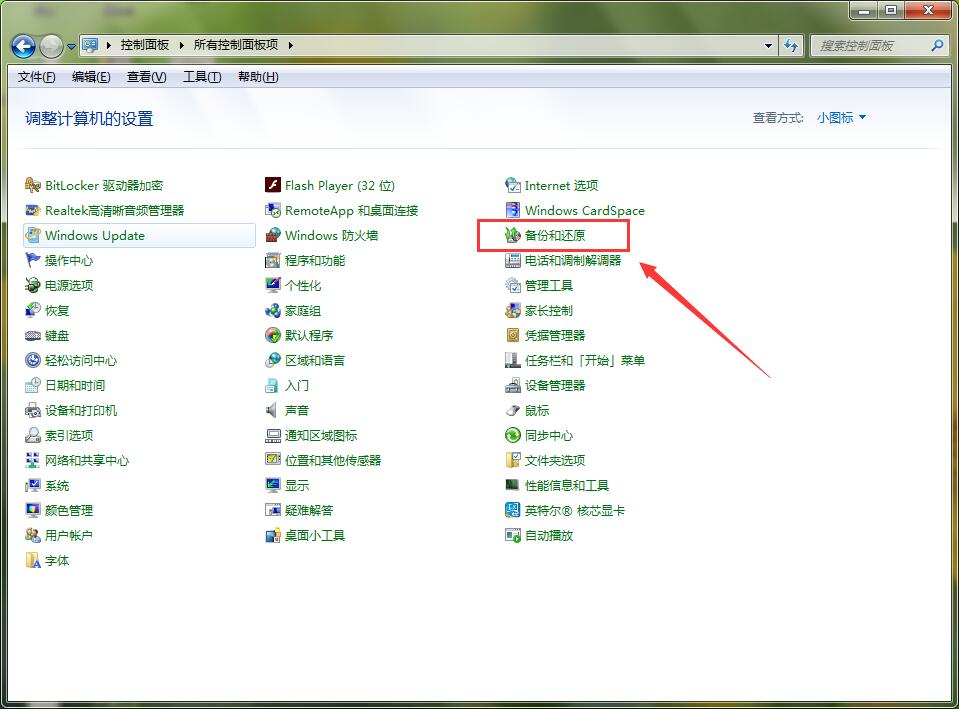
Task: Open the 字体 fonts link
Action: tap(57, 560)
